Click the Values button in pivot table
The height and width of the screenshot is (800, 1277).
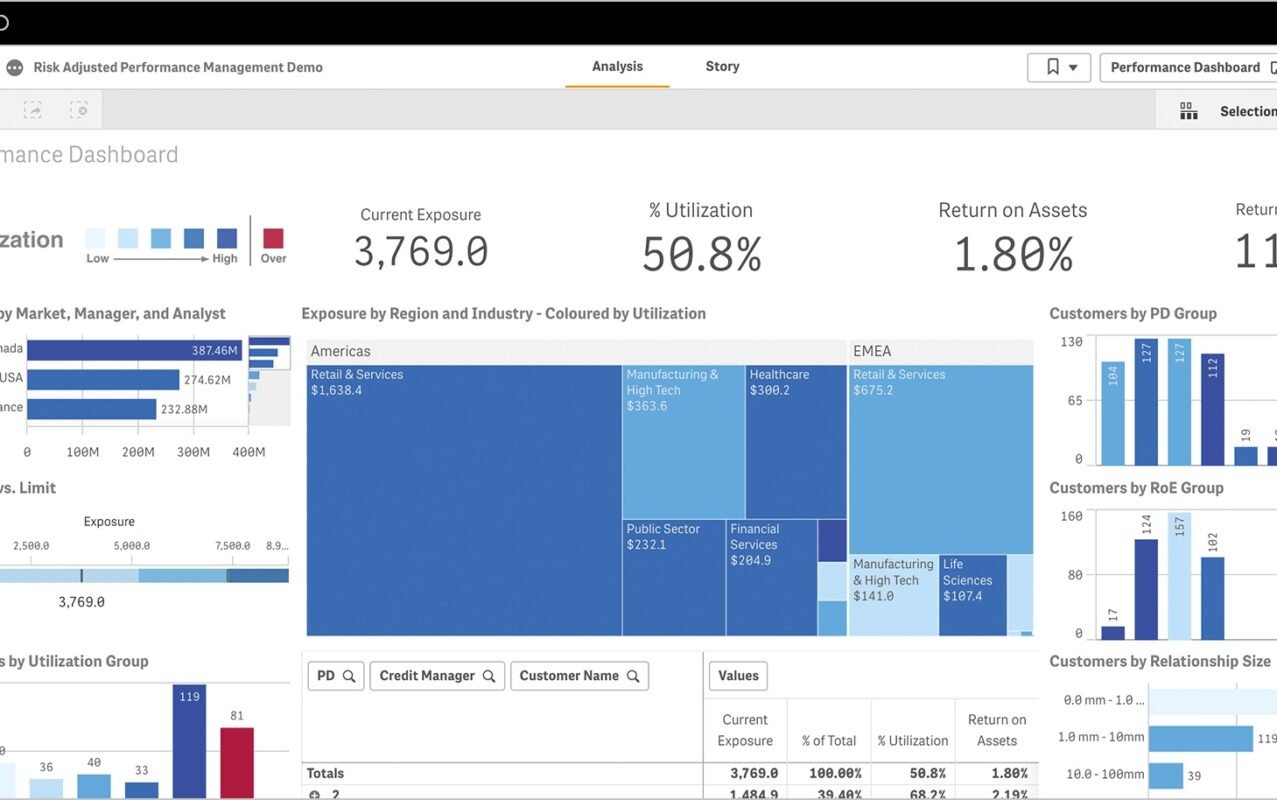(738, 676)
